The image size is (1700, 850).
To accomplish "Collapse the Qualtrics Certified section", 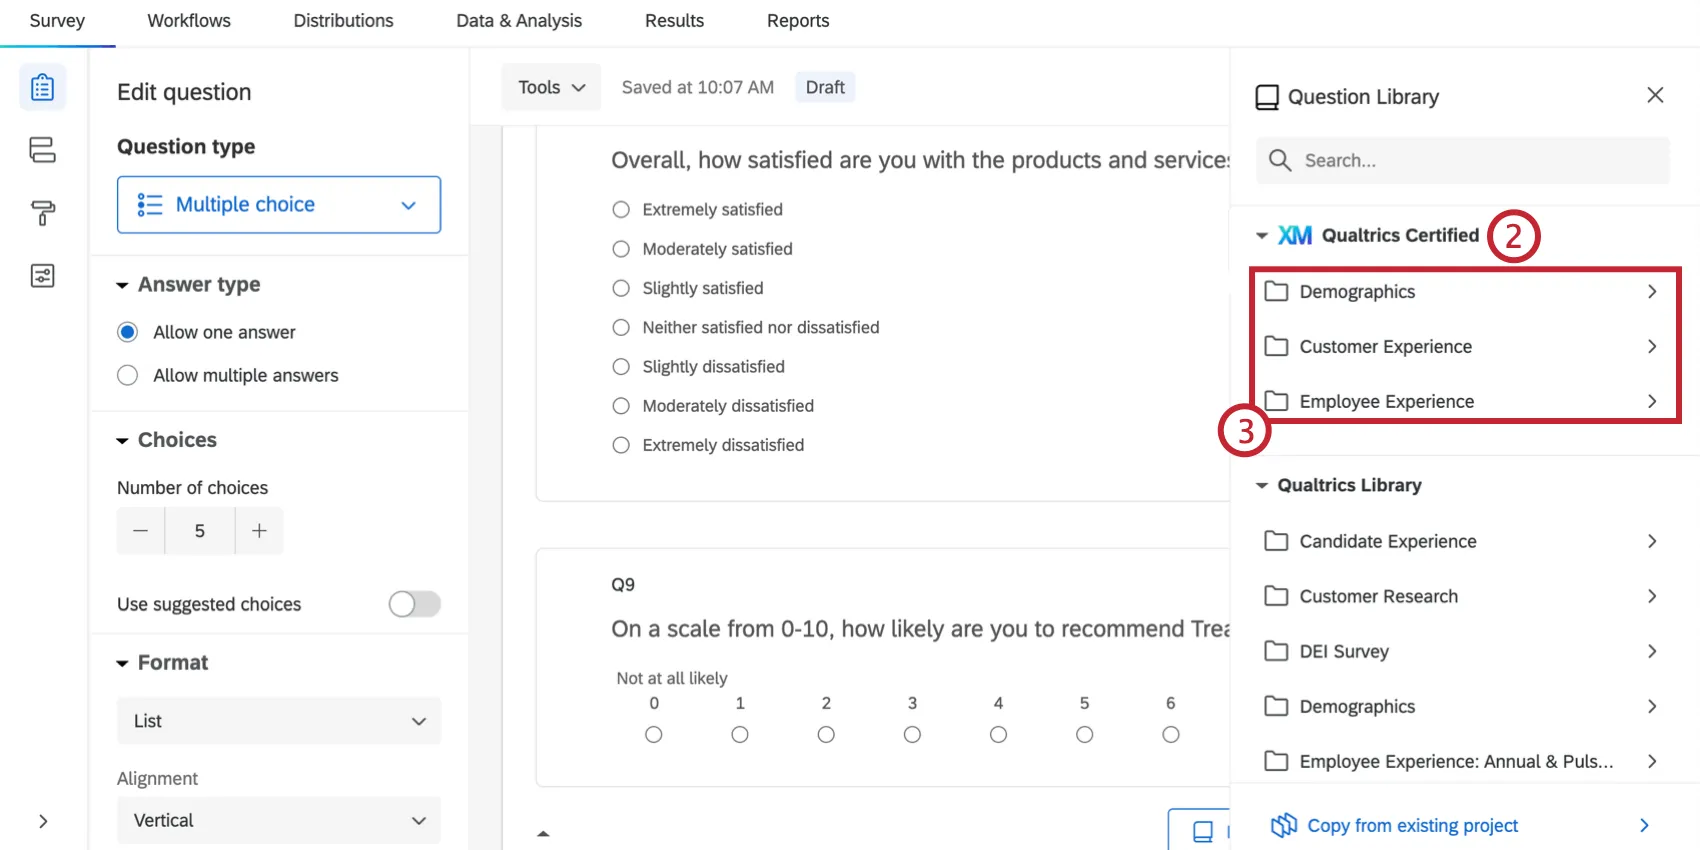I will [x=1262, y=236].
